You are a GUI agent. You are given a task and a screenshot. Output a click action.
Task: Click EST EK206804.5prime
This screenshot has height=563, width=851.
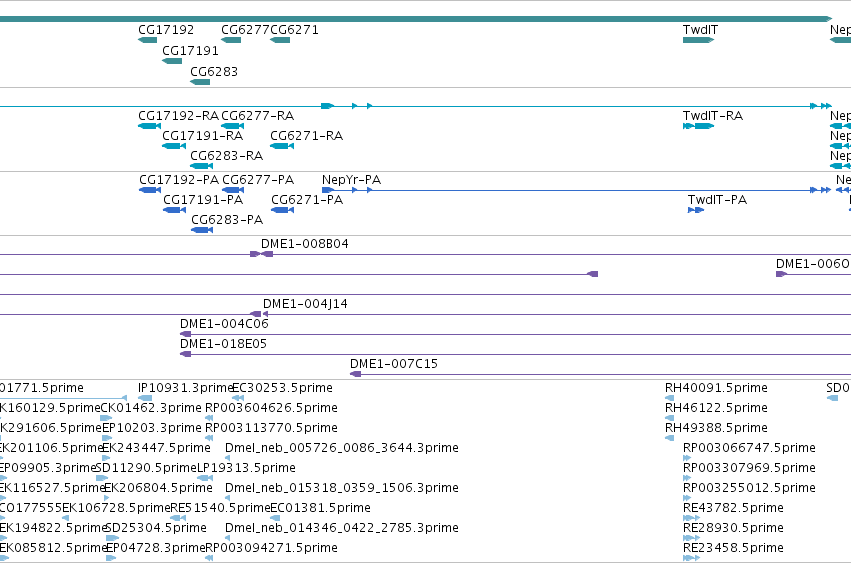point(158,489)
